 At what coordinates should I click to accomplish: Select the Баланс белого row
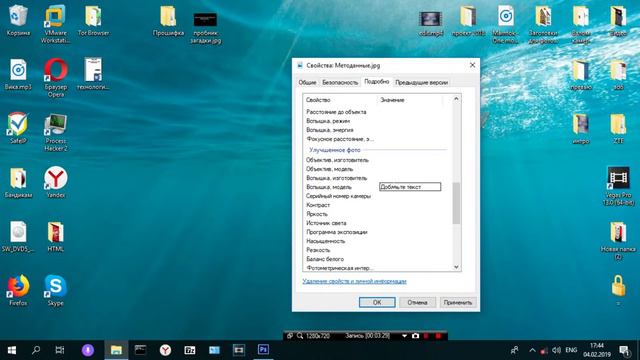tap(378, 259)
